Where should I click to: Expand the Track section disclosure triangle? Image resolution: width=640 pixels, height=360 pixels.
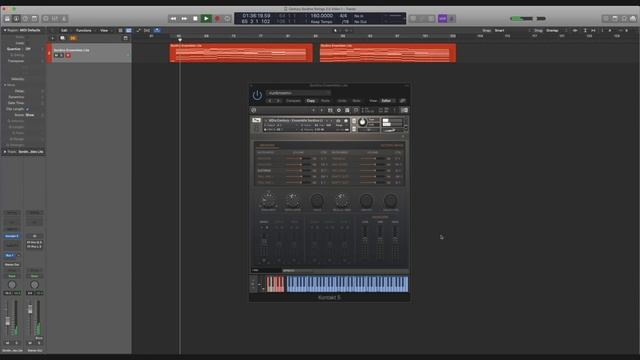pyautogui.click(x=5, y=152)
